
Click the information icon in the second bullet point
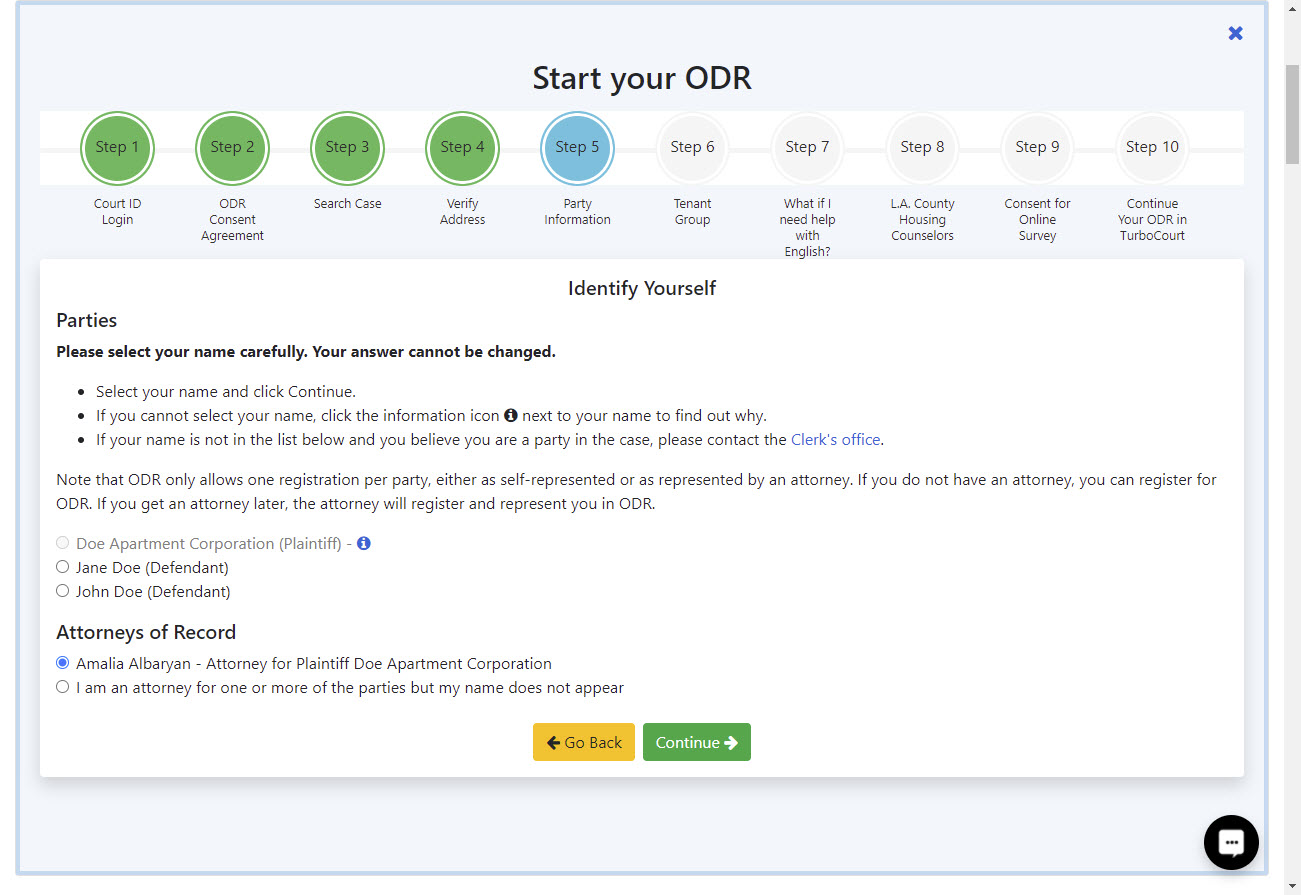510,414
